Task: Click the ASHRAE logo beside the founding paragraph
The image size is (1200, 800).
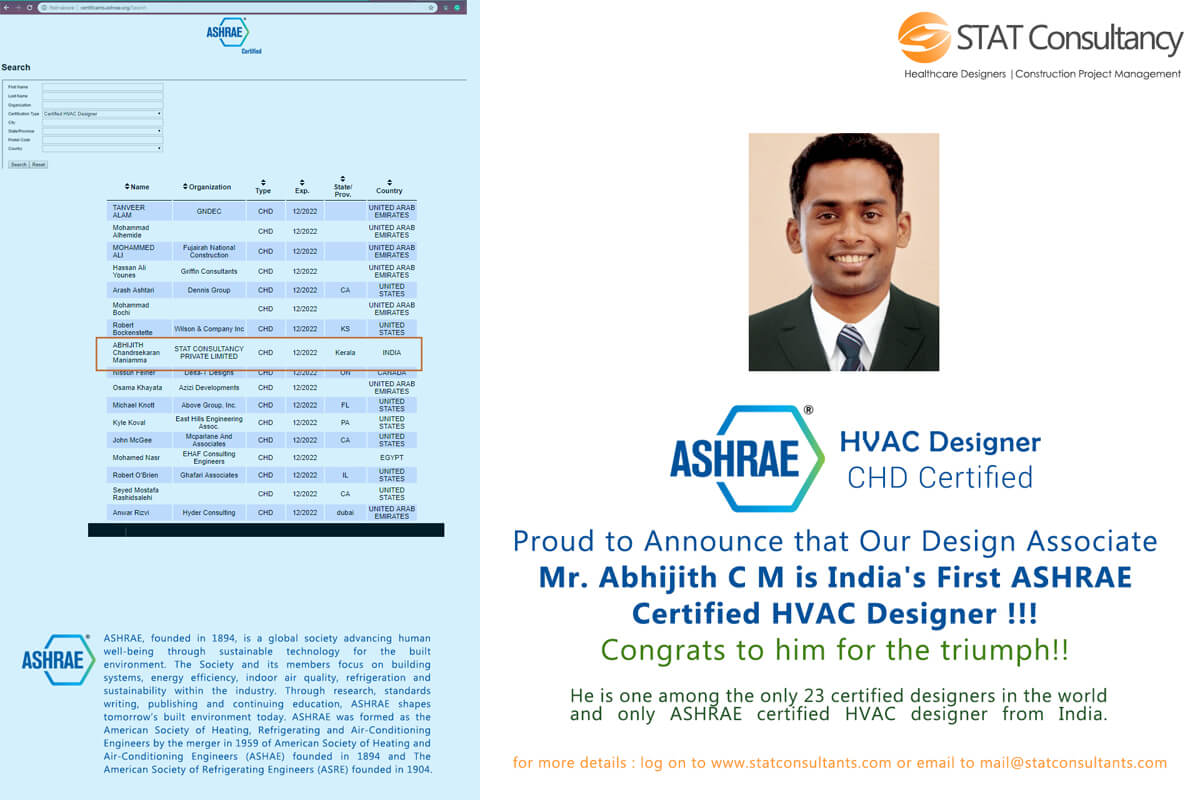Action: (58, 660)
